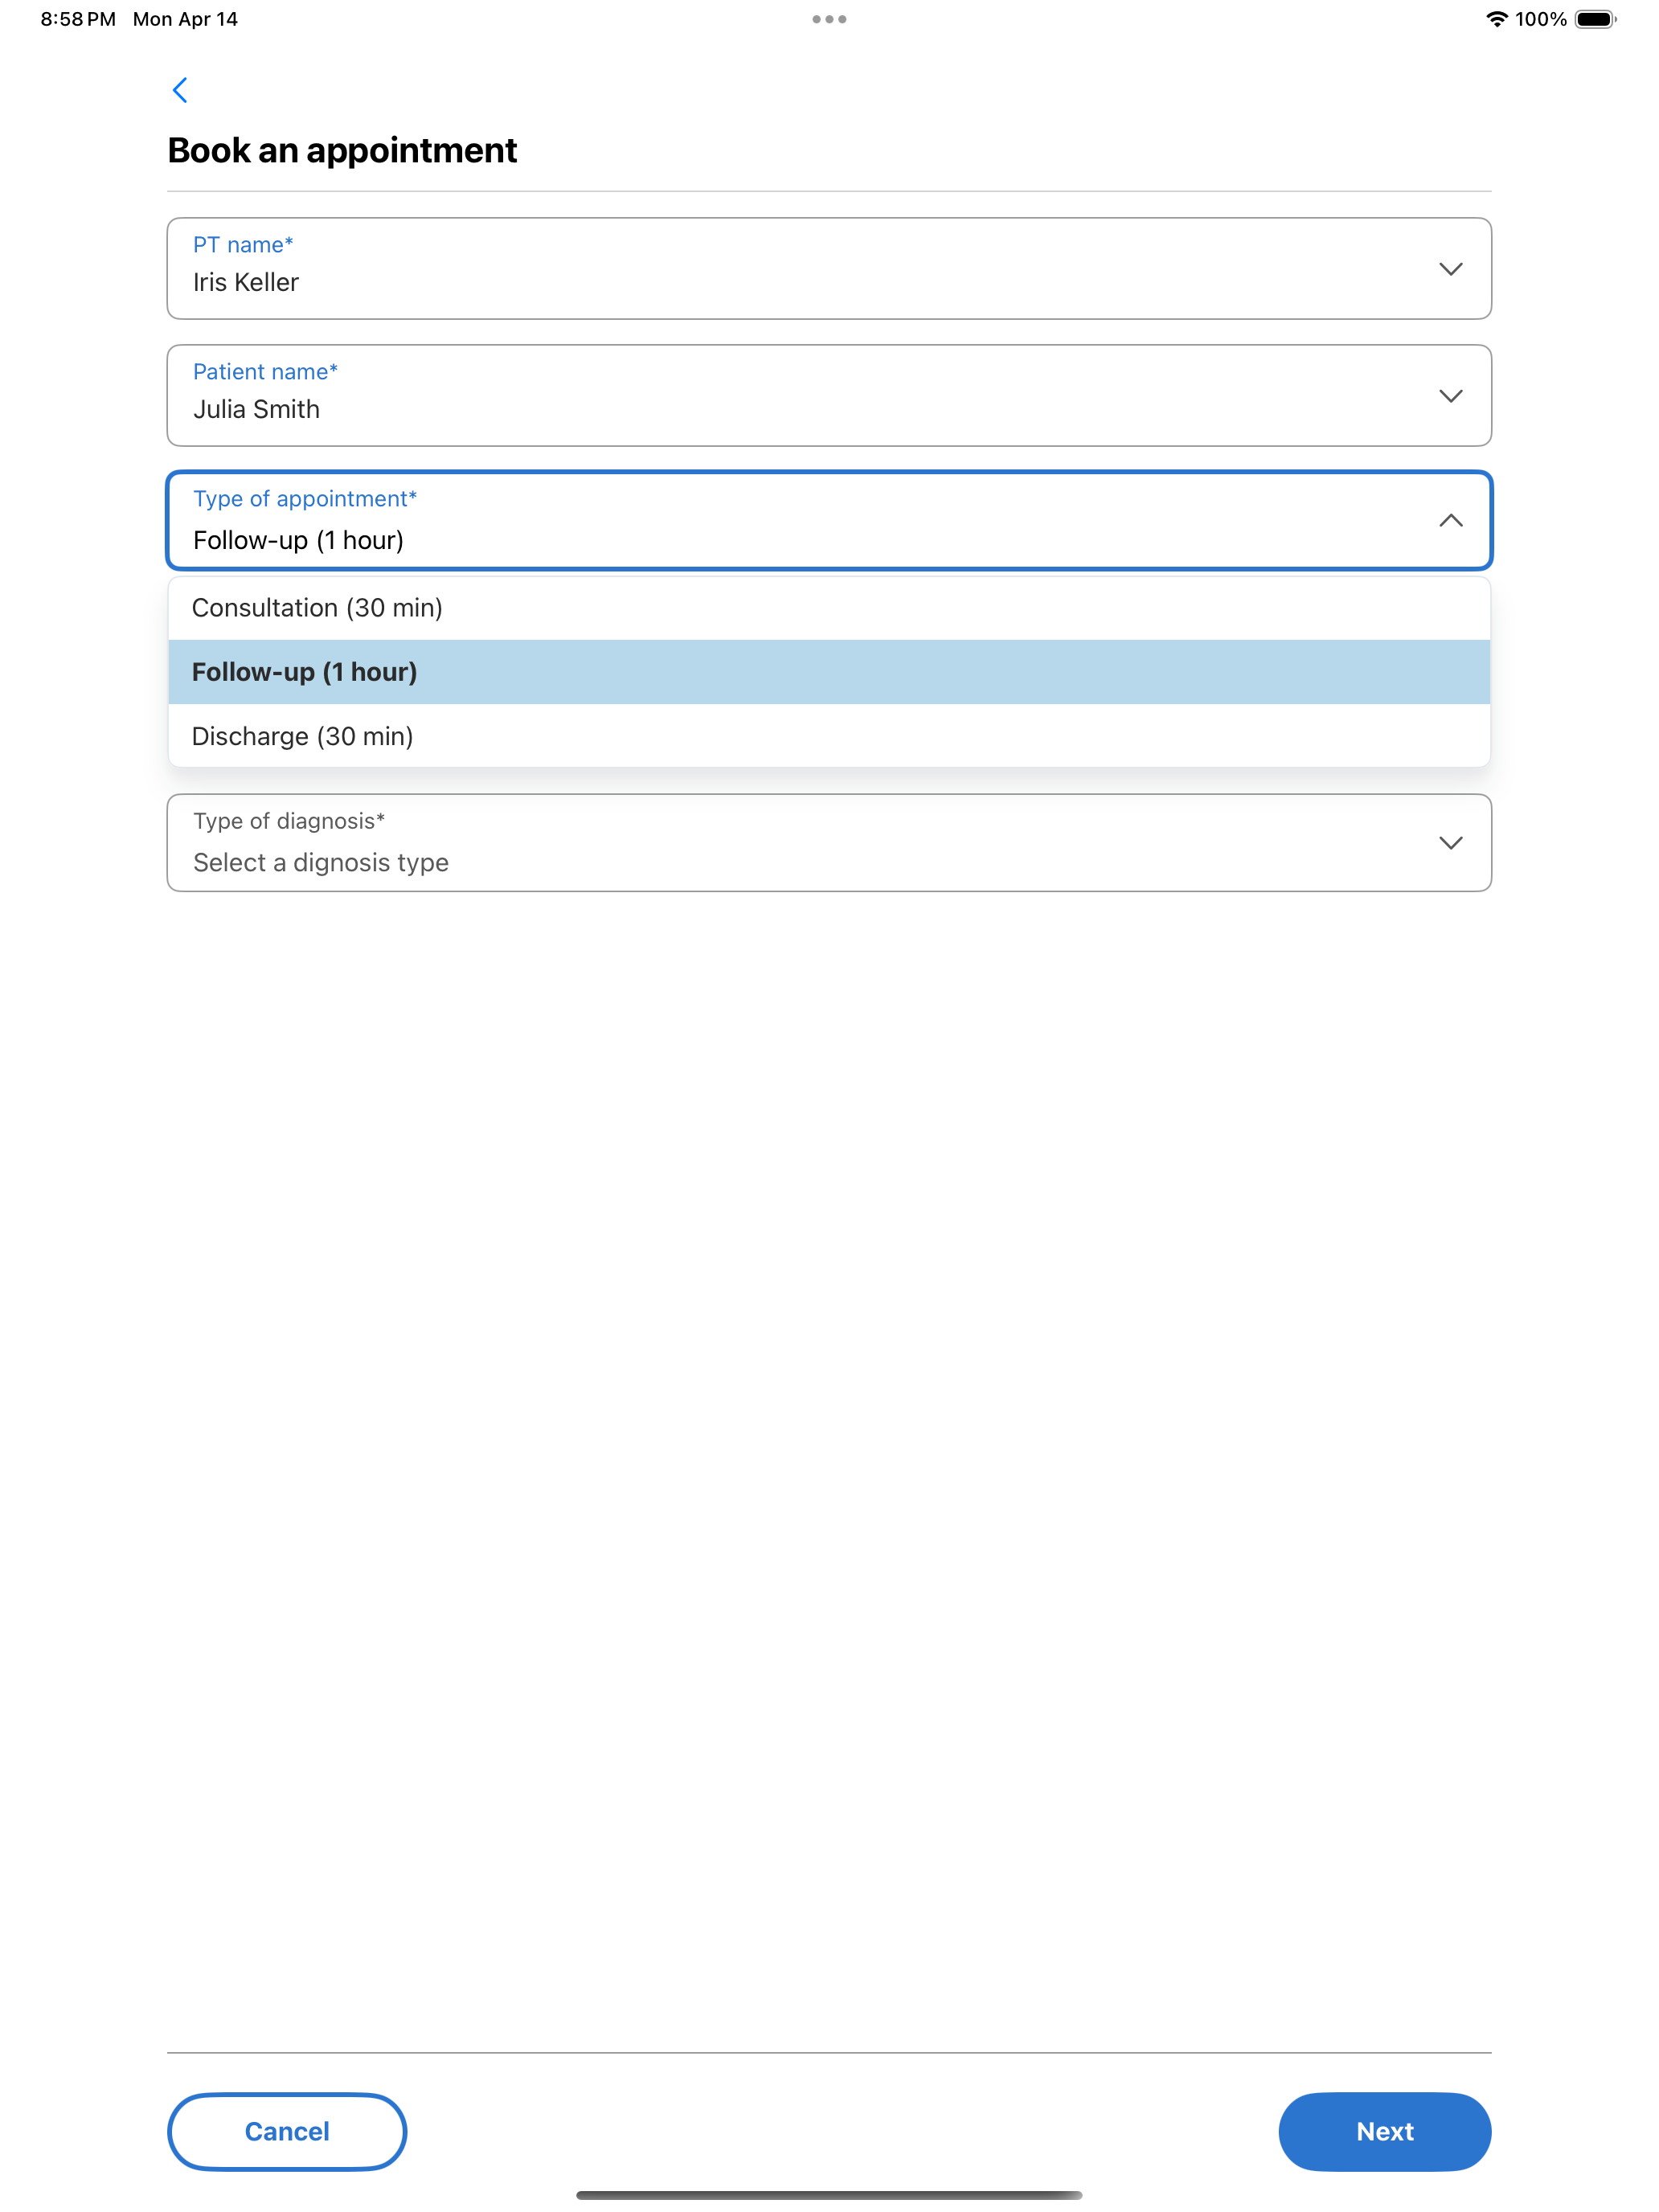1659x2212 pixels.
Task: Tap the Wi-Fi status icon
Action: [1496, 19]
